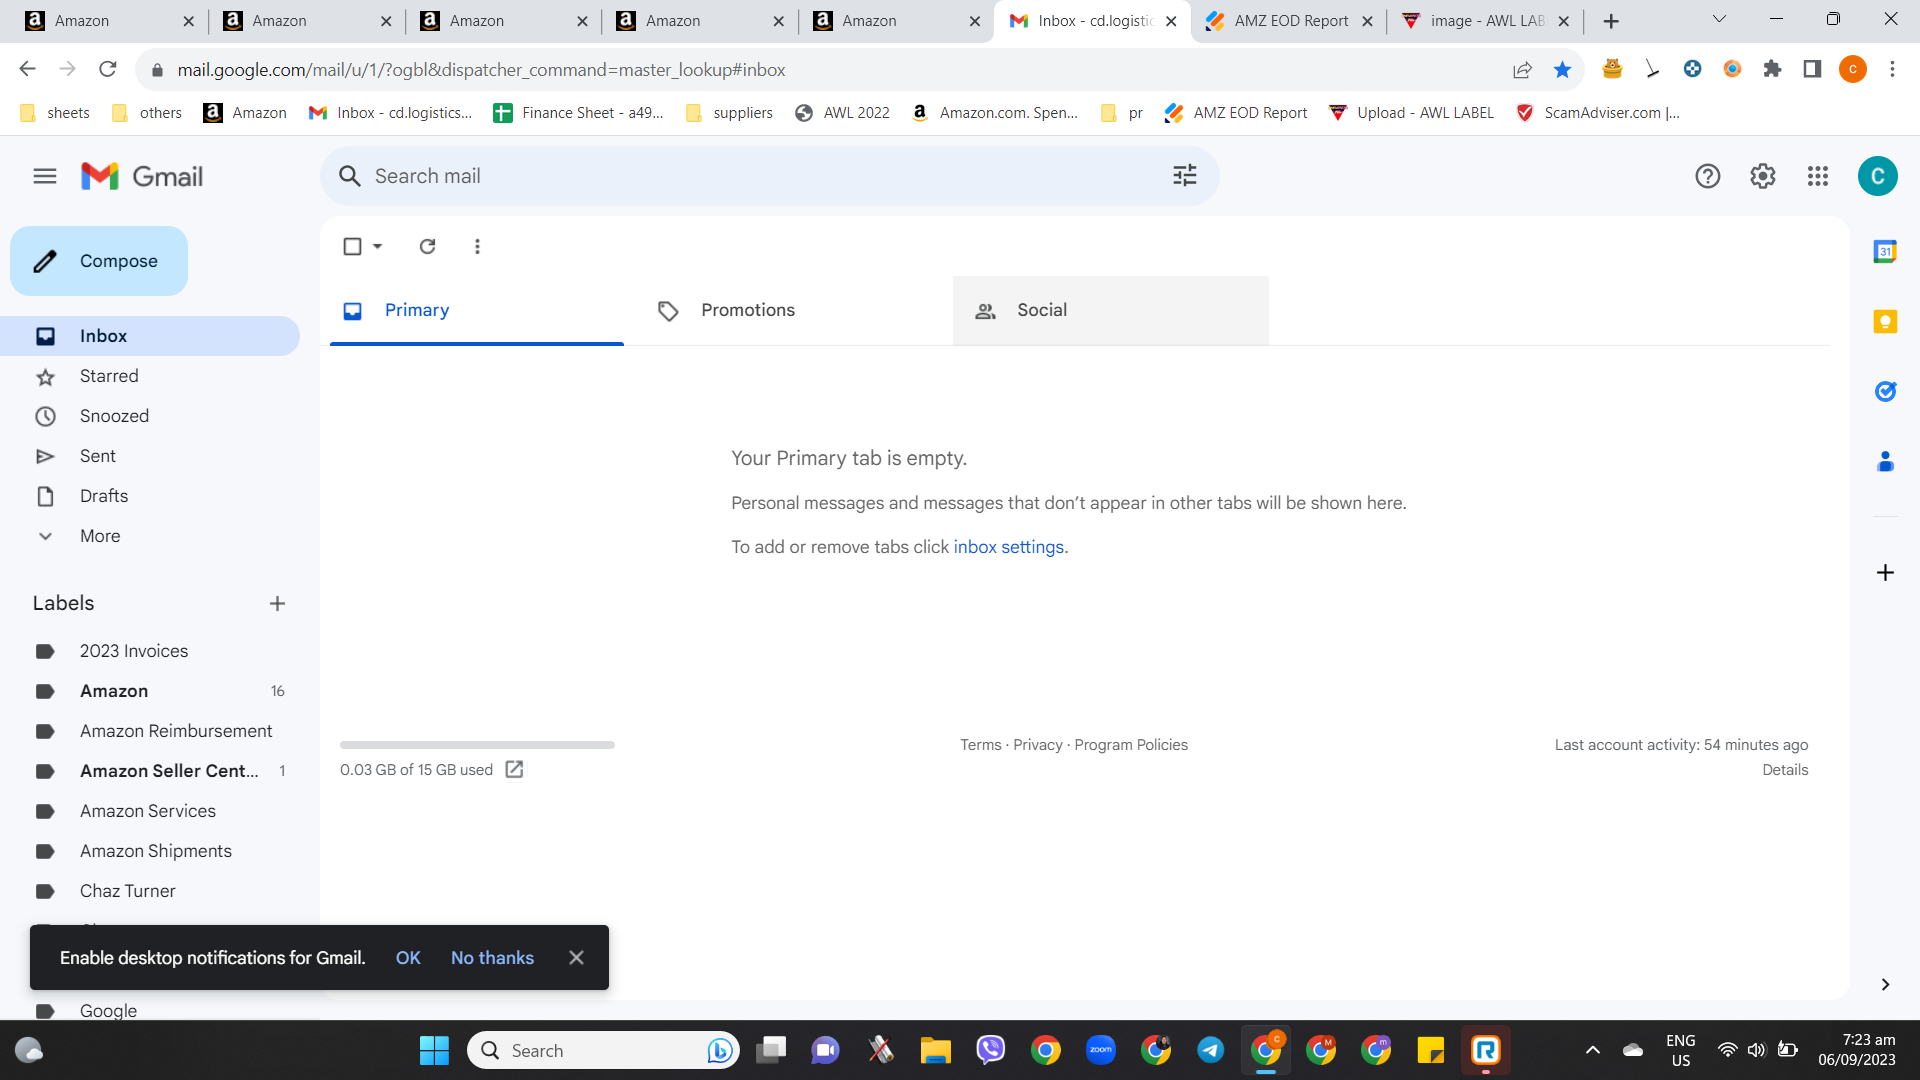Switch to the Primary tab
Image resolution: width=1920 pixels, height=1080 pixels.
477,310
